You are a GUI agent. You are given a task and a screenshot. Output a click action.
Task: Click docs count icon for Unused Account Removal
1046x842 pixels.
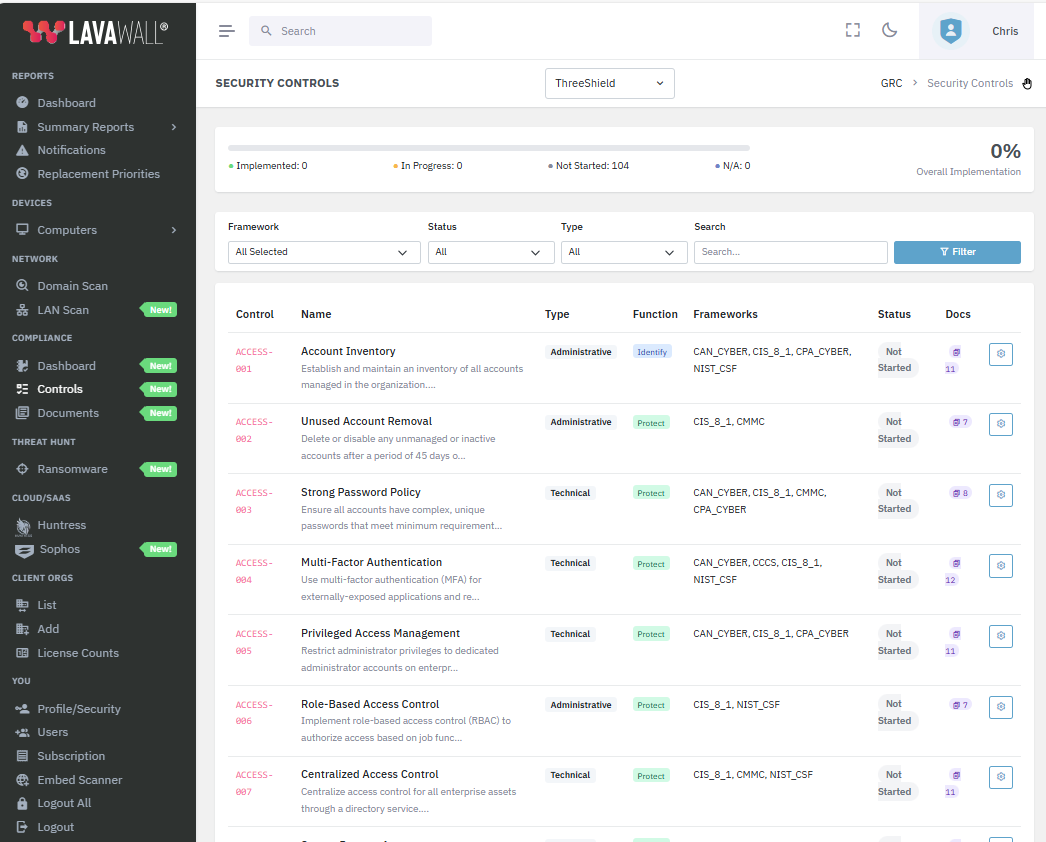pos(959,422)
